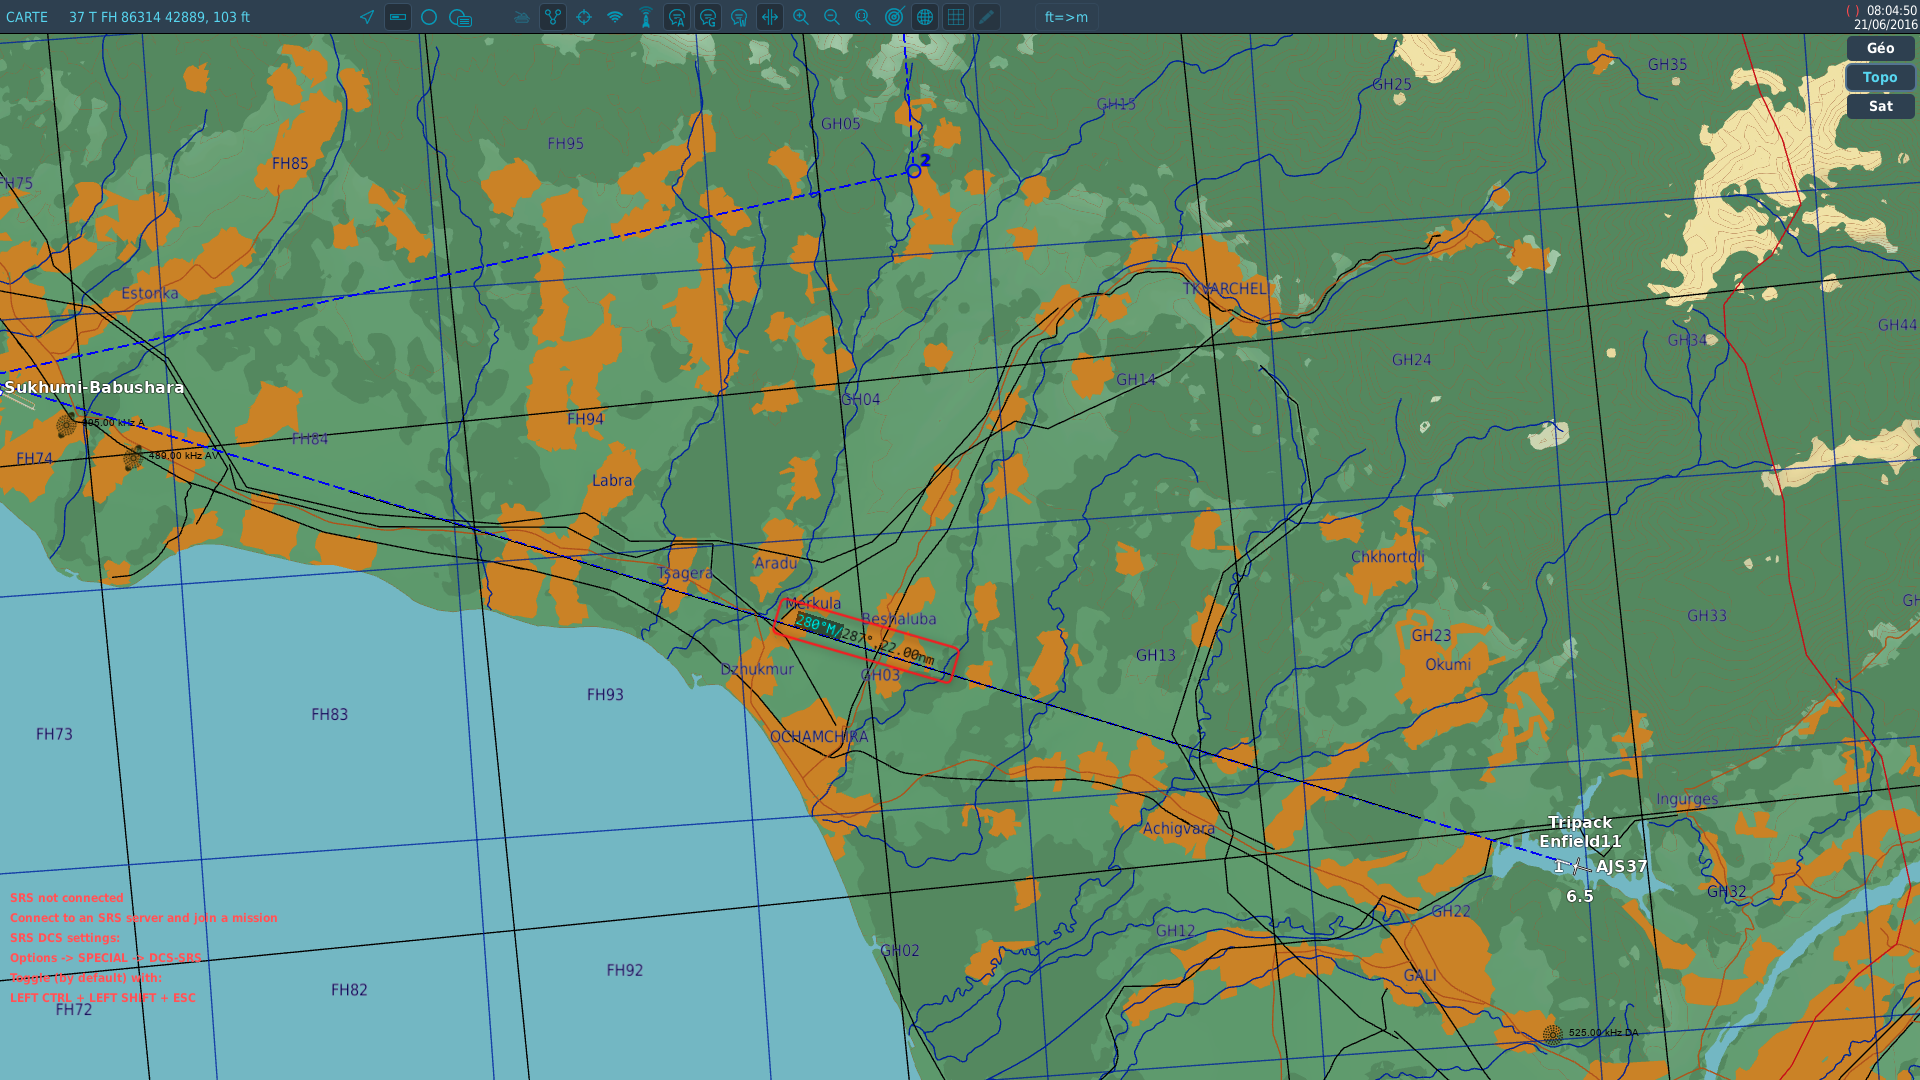Click the Dzhukmur town label
The width and height of the screenshot is (1920, 1080).
757,670
